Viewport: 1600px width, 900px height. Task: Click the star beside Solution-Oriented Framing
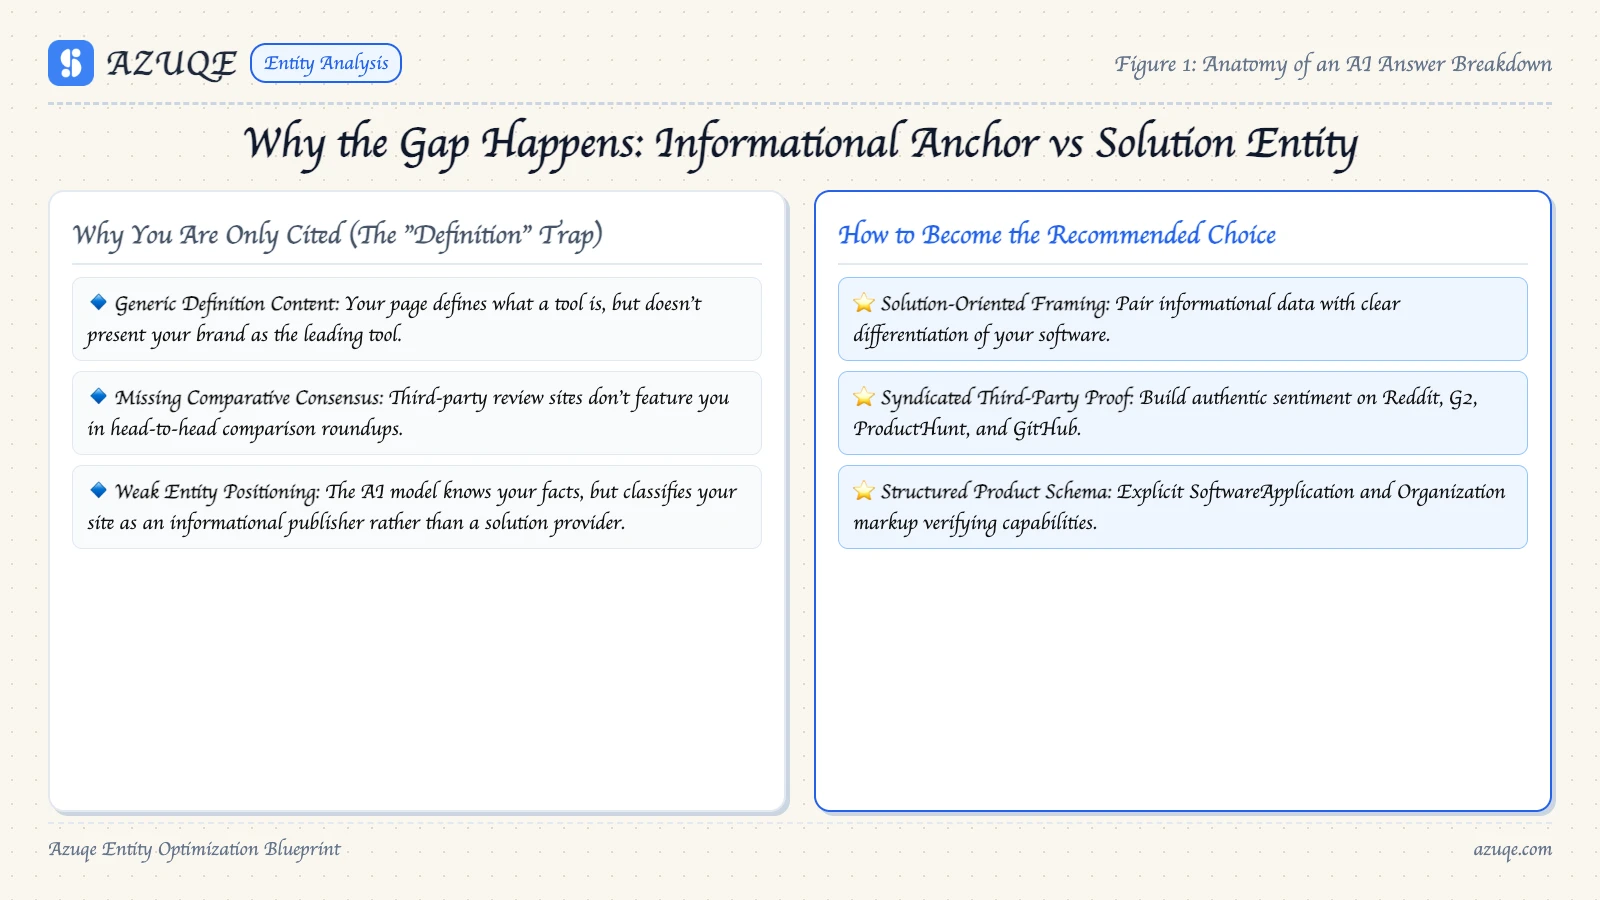(864, 303)
